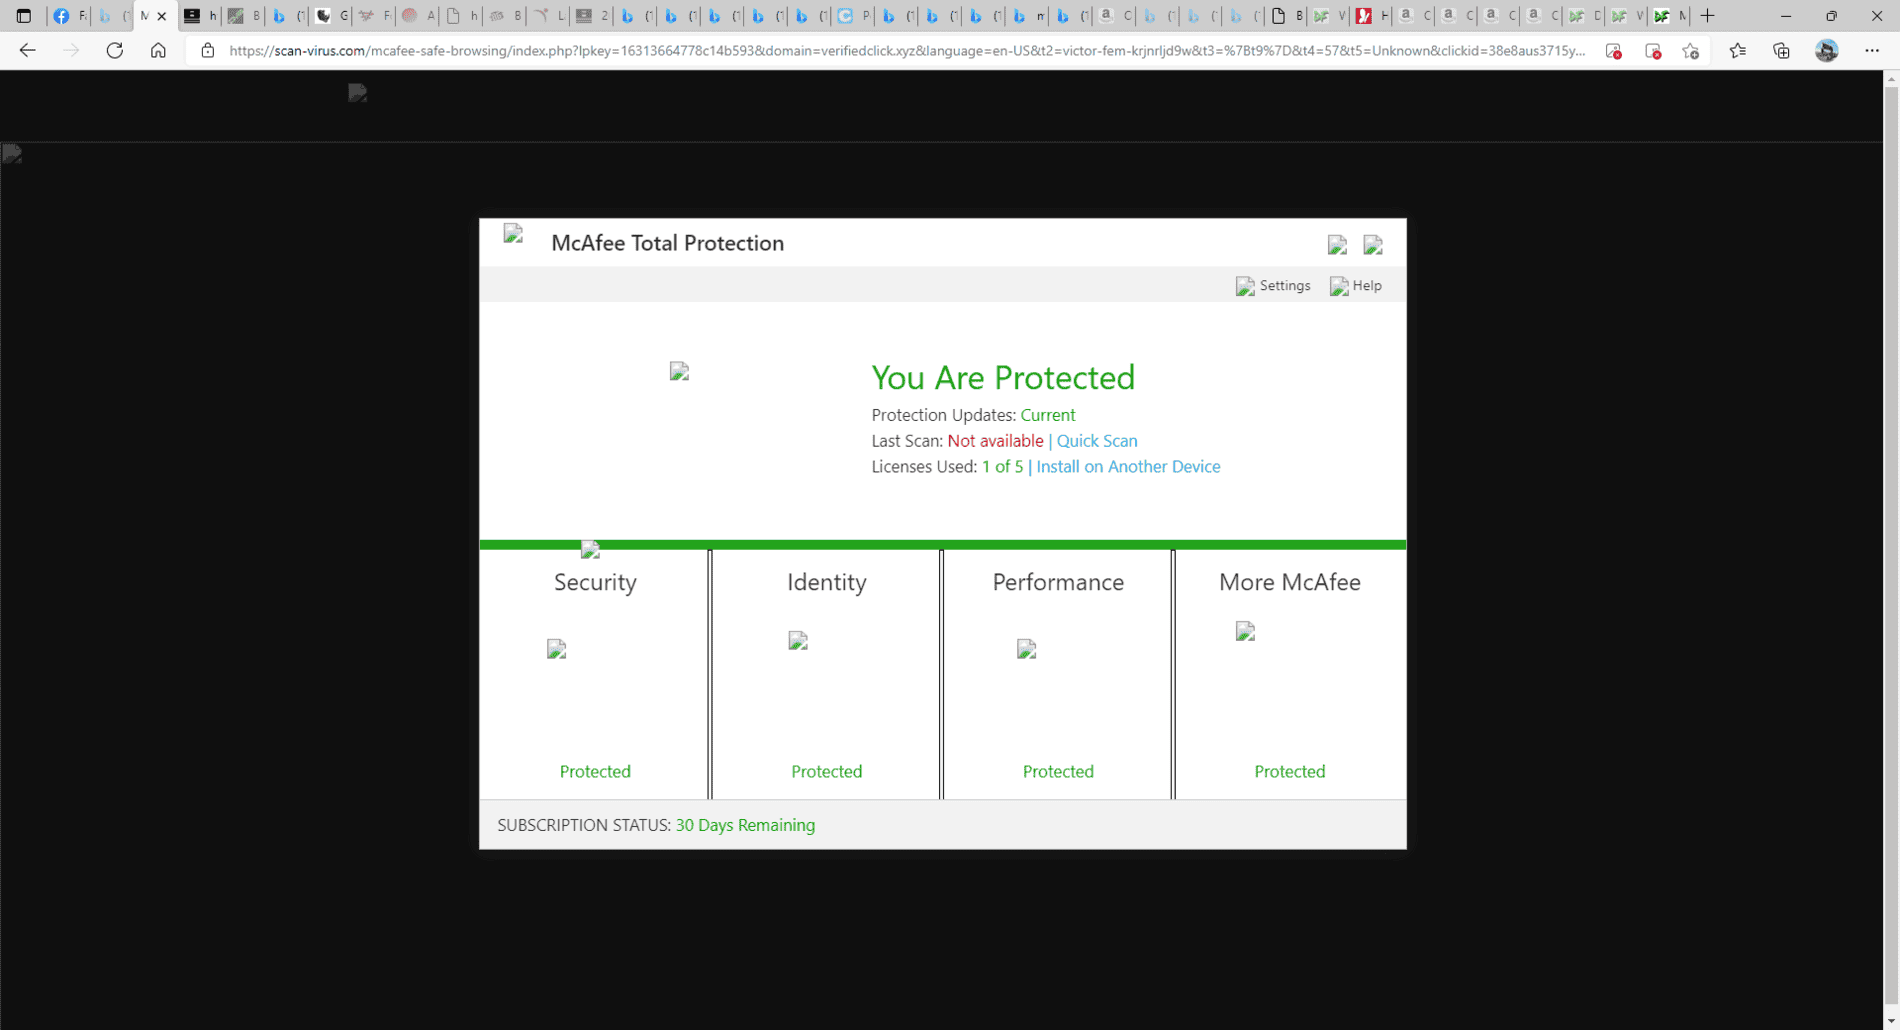This screenshot has height=1030, width=1900.
Task: Open the Settings and more ellipsis menu
Action: click(1872, 51)
